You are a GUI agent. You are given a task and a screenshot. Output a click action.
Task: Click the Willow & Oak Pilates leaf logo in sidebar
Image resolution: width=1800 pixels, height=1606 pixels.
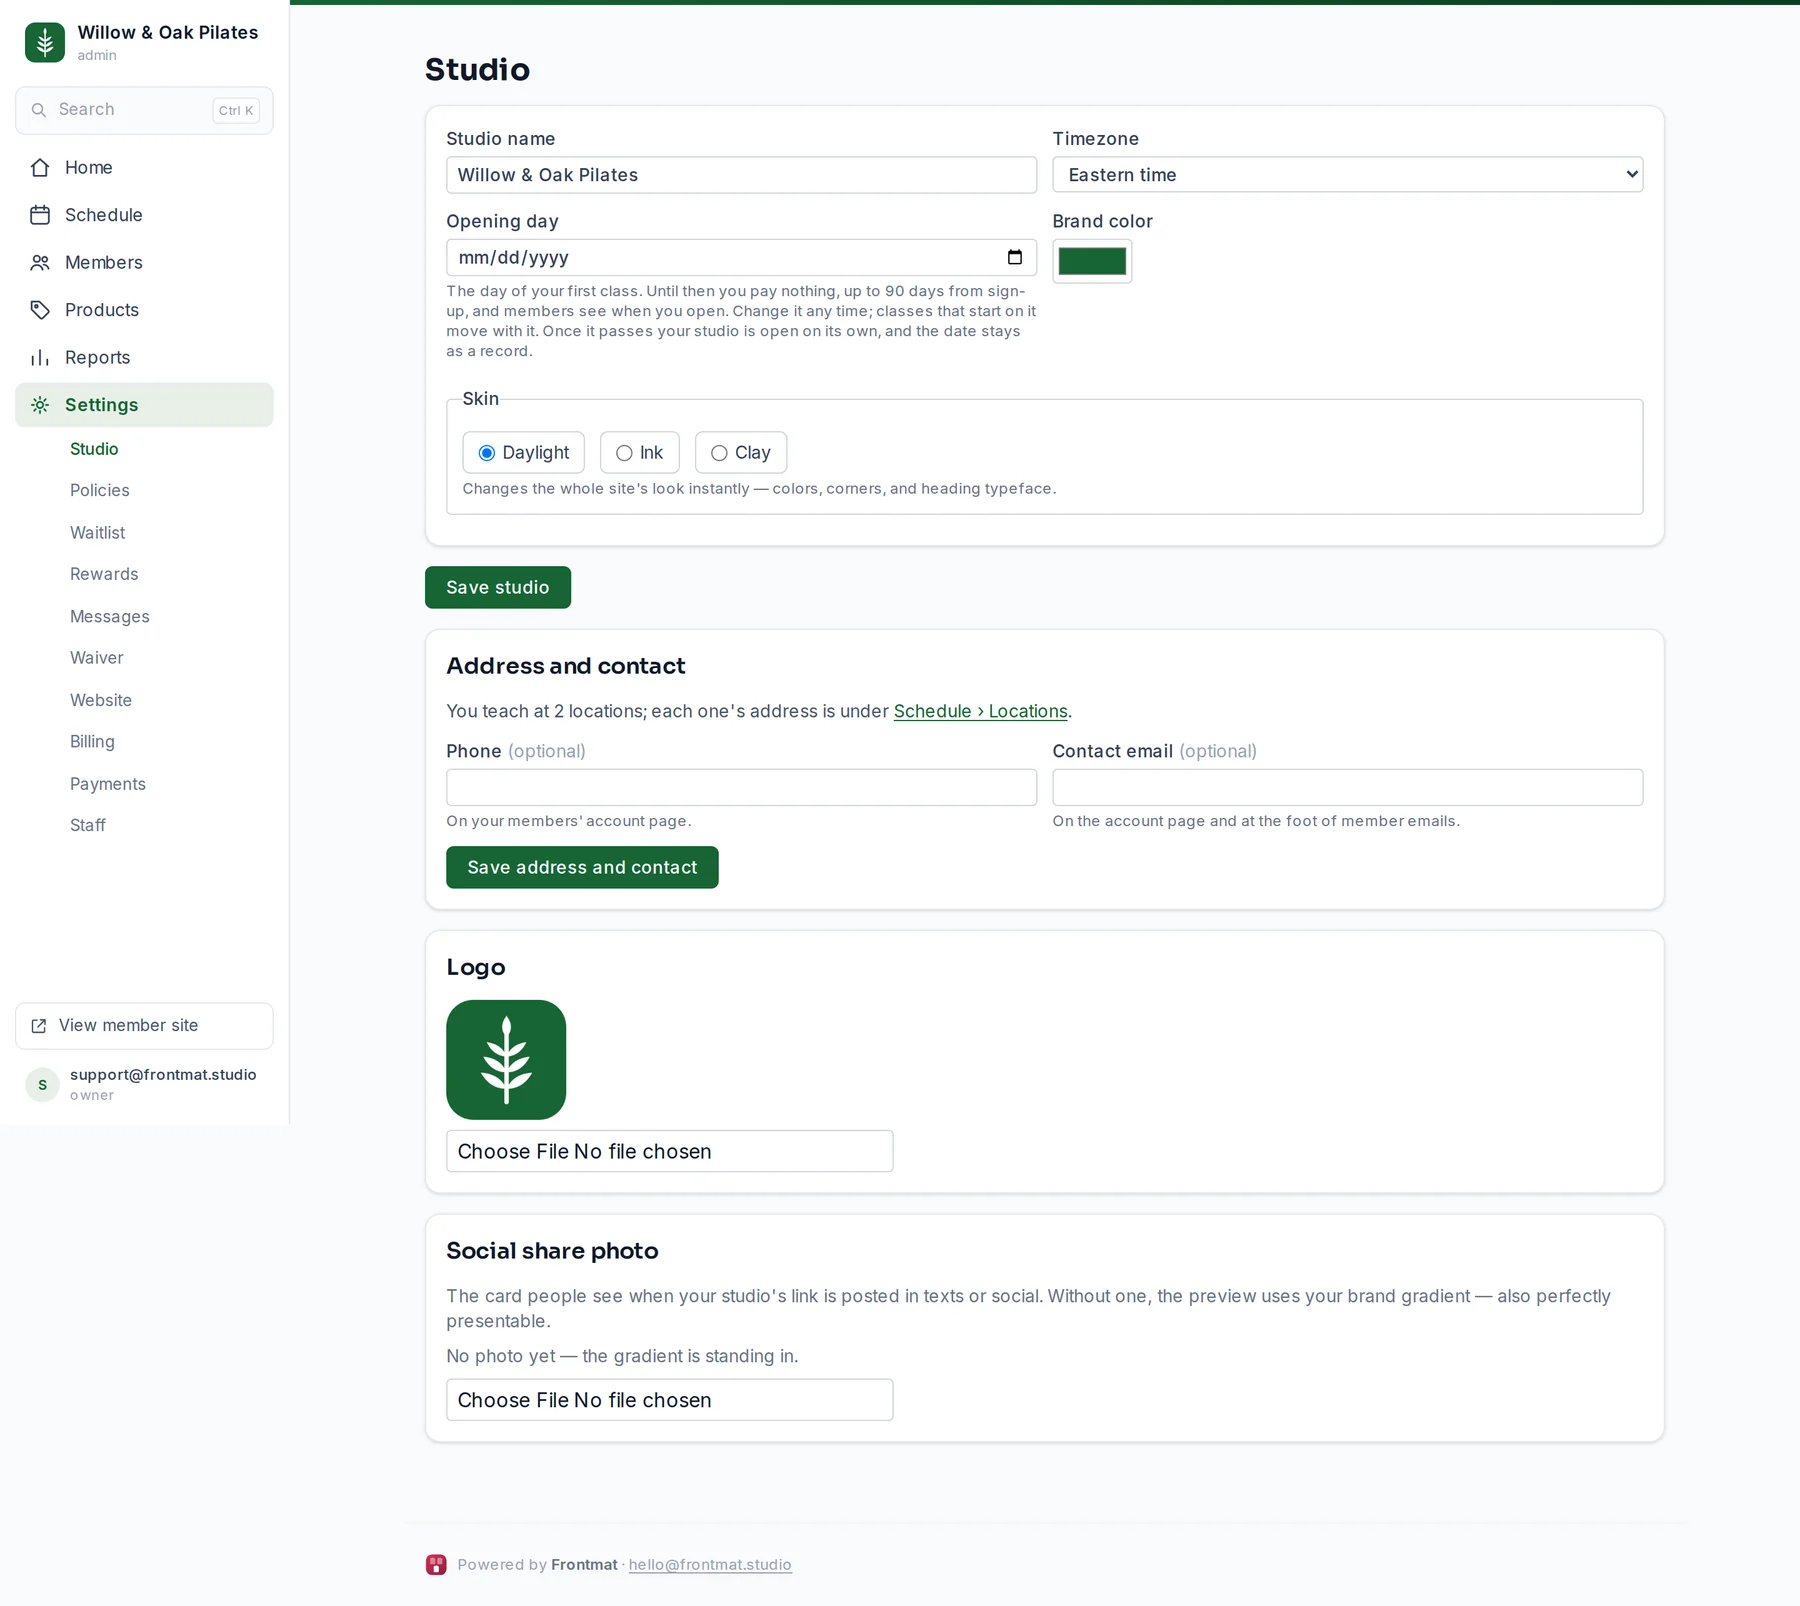click(x=45, y=43)
